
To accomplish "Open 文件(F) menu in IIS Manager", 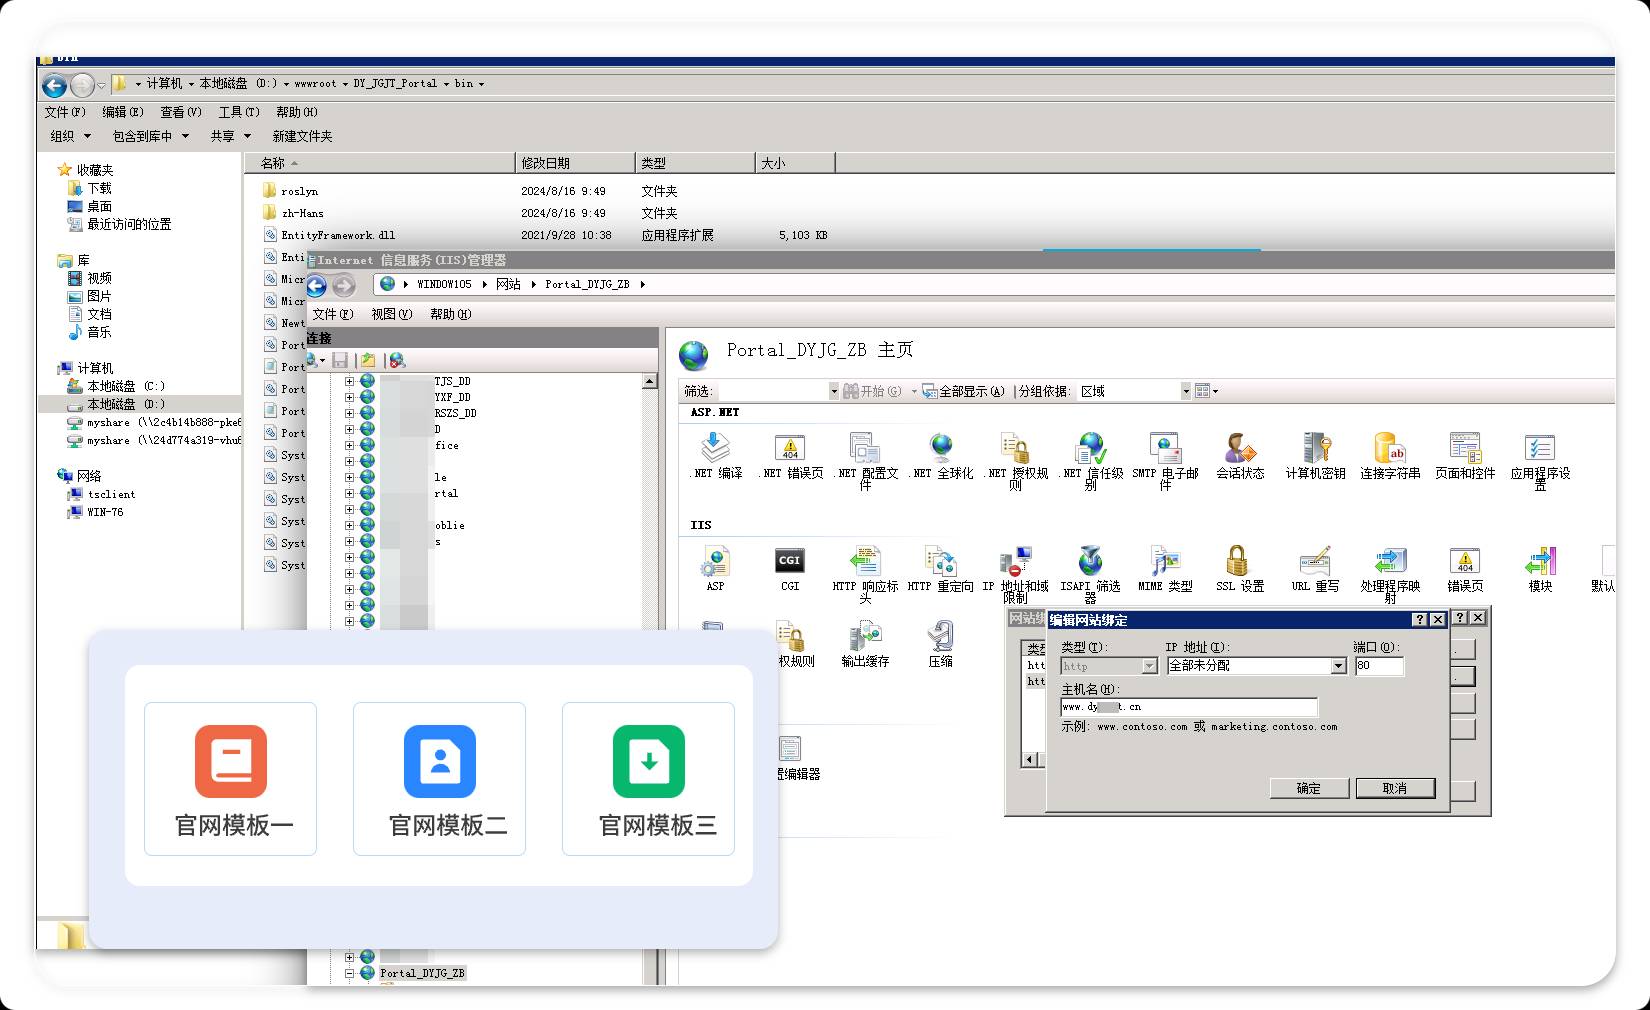I will point(333,314).
